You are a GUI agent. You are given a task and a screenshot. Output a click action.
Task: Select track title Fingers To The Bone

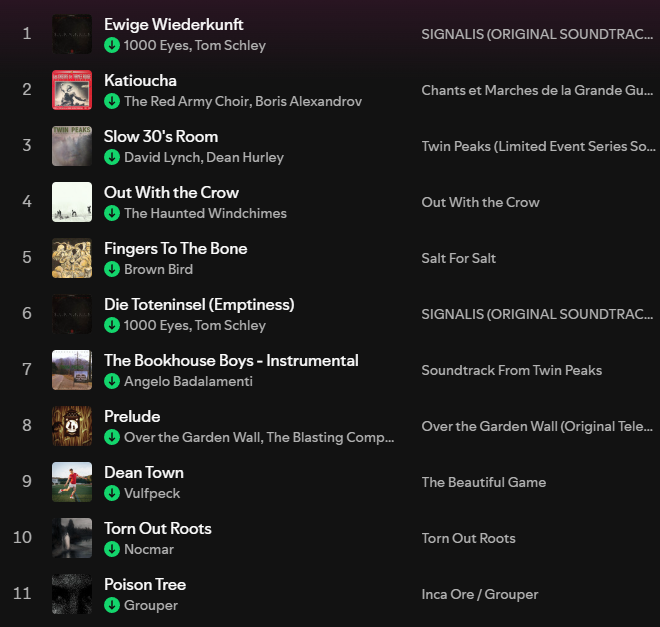click(x=176, y=248)
